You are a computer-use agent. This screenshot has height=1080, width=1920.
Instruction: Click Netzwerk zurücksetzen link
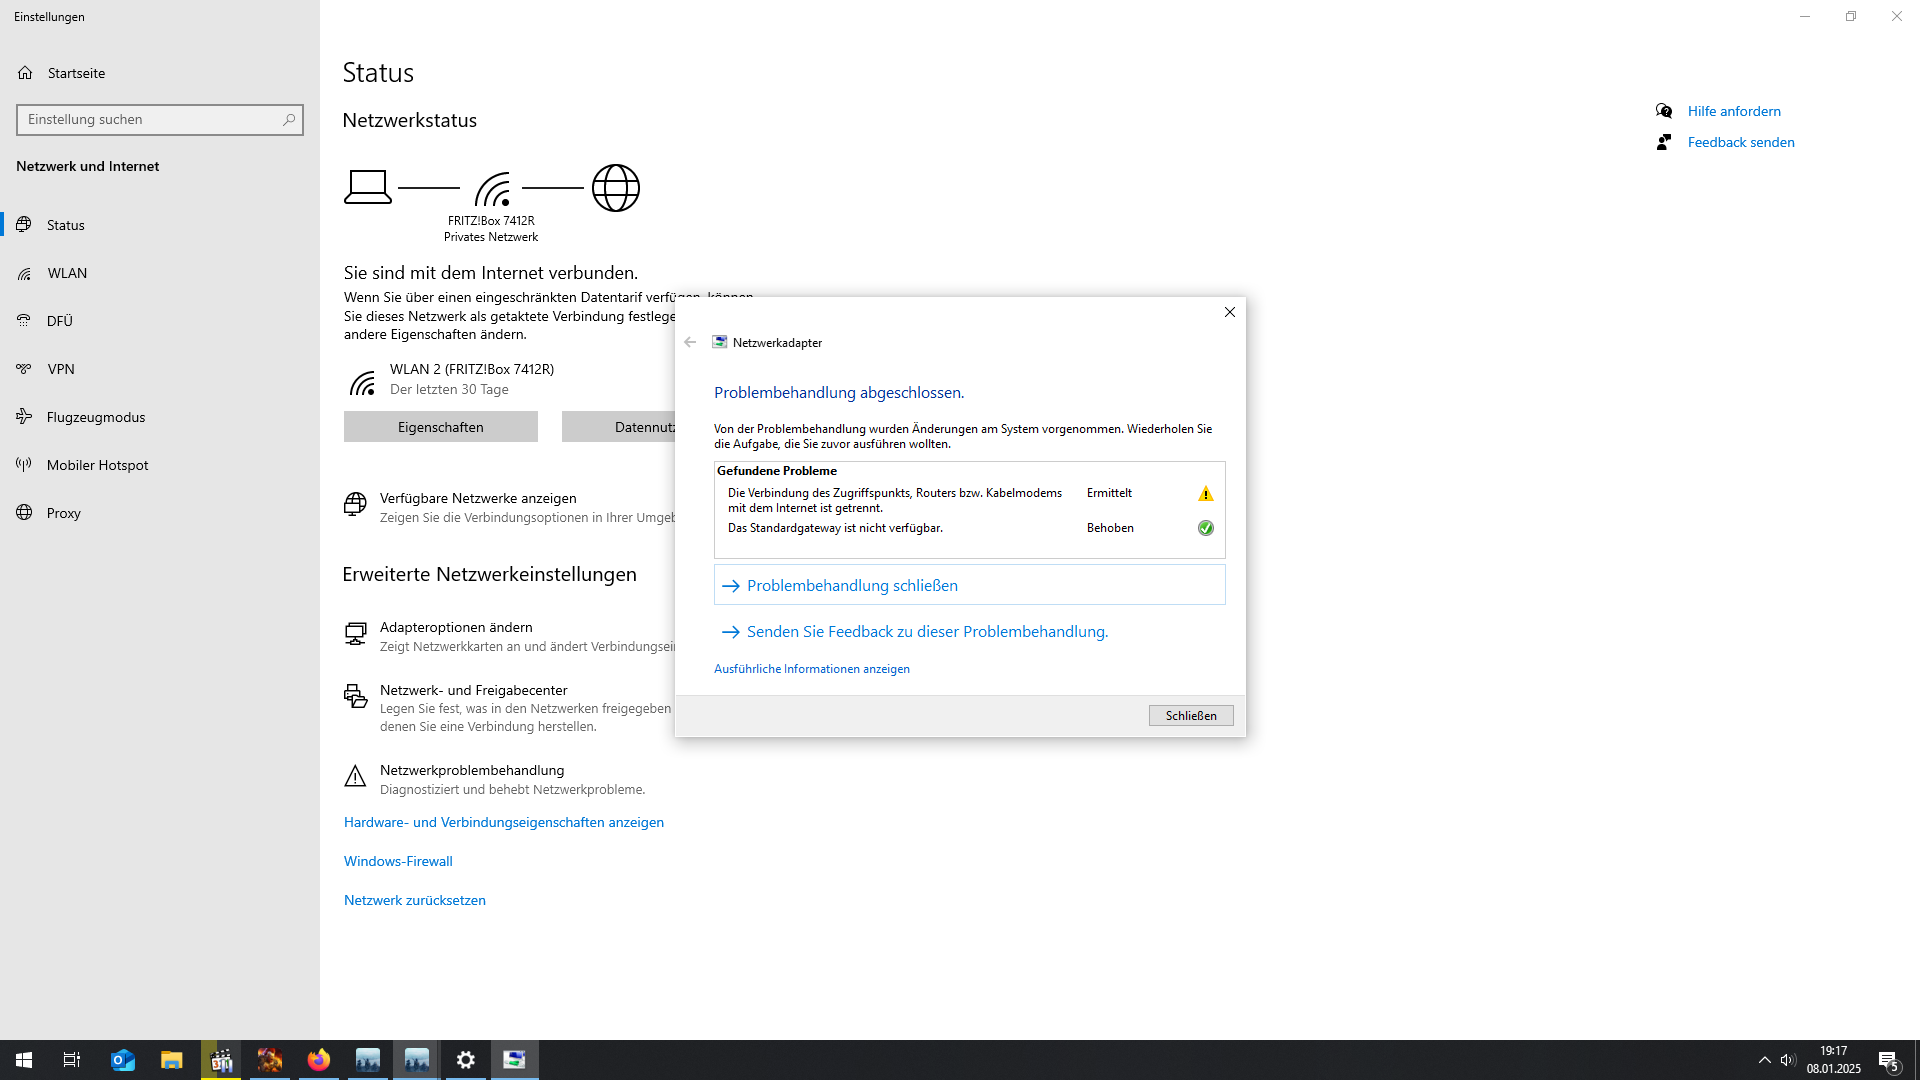414,900
